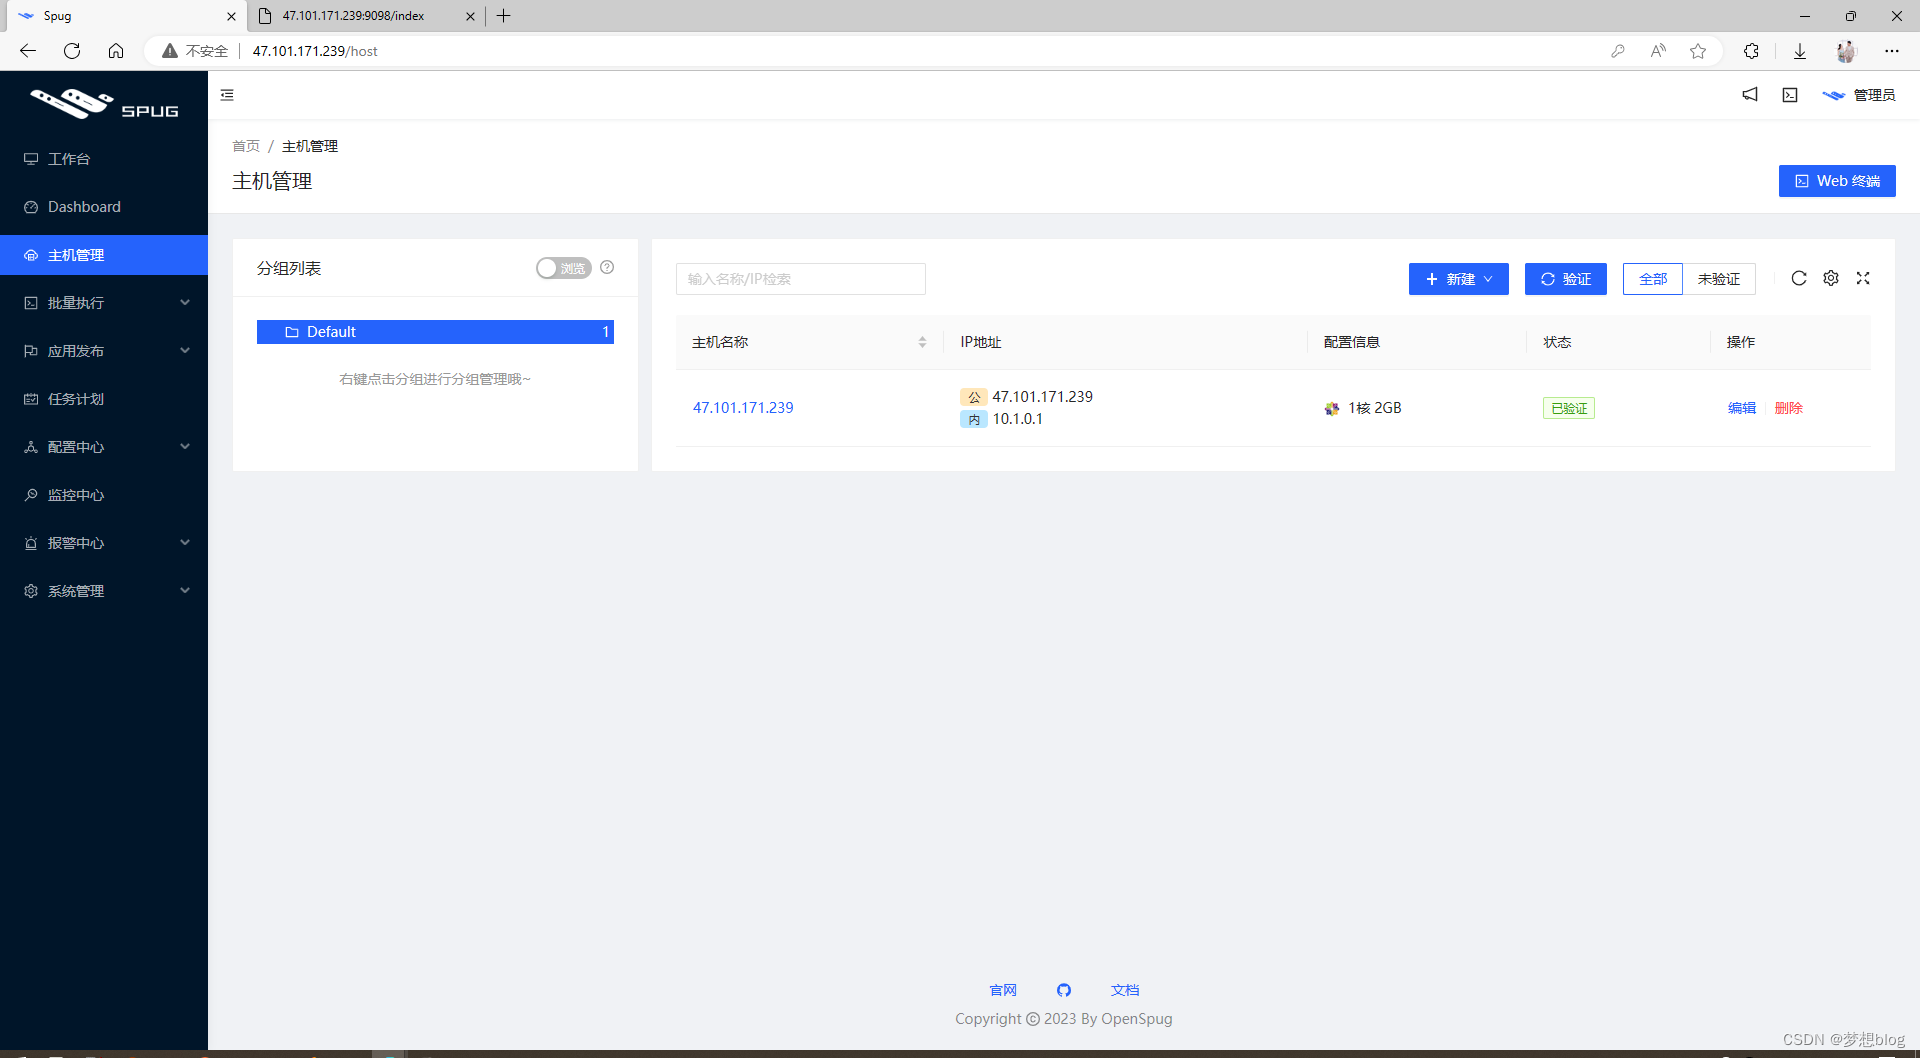Click the 1核 2GB config text
This screenshot has height=1058, width=1920.
pyautogui.click(x=1375, y=408)
